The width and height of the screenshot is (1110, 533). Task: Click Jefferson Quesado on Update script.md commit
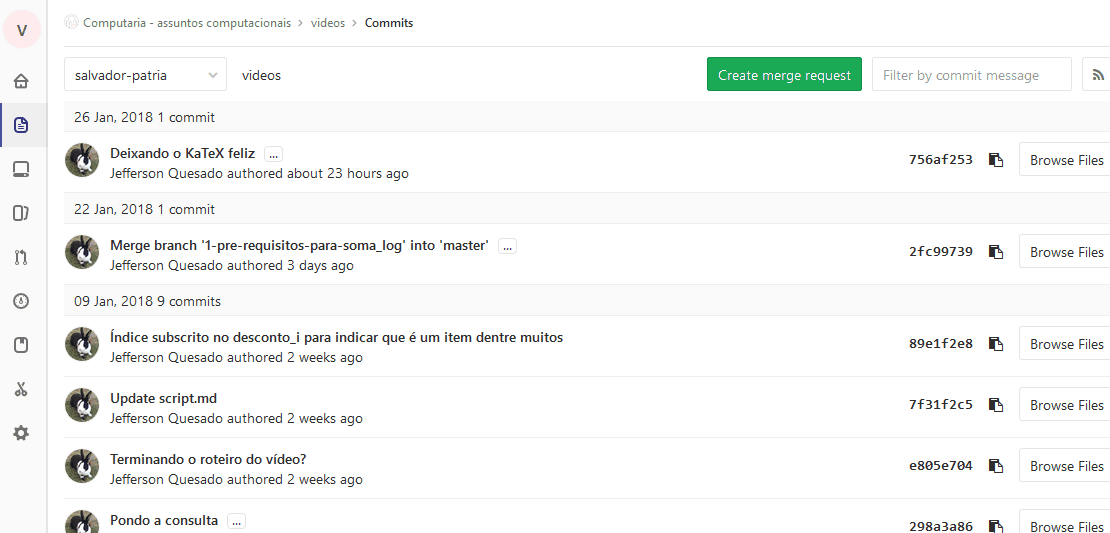[x=166, y=418]
